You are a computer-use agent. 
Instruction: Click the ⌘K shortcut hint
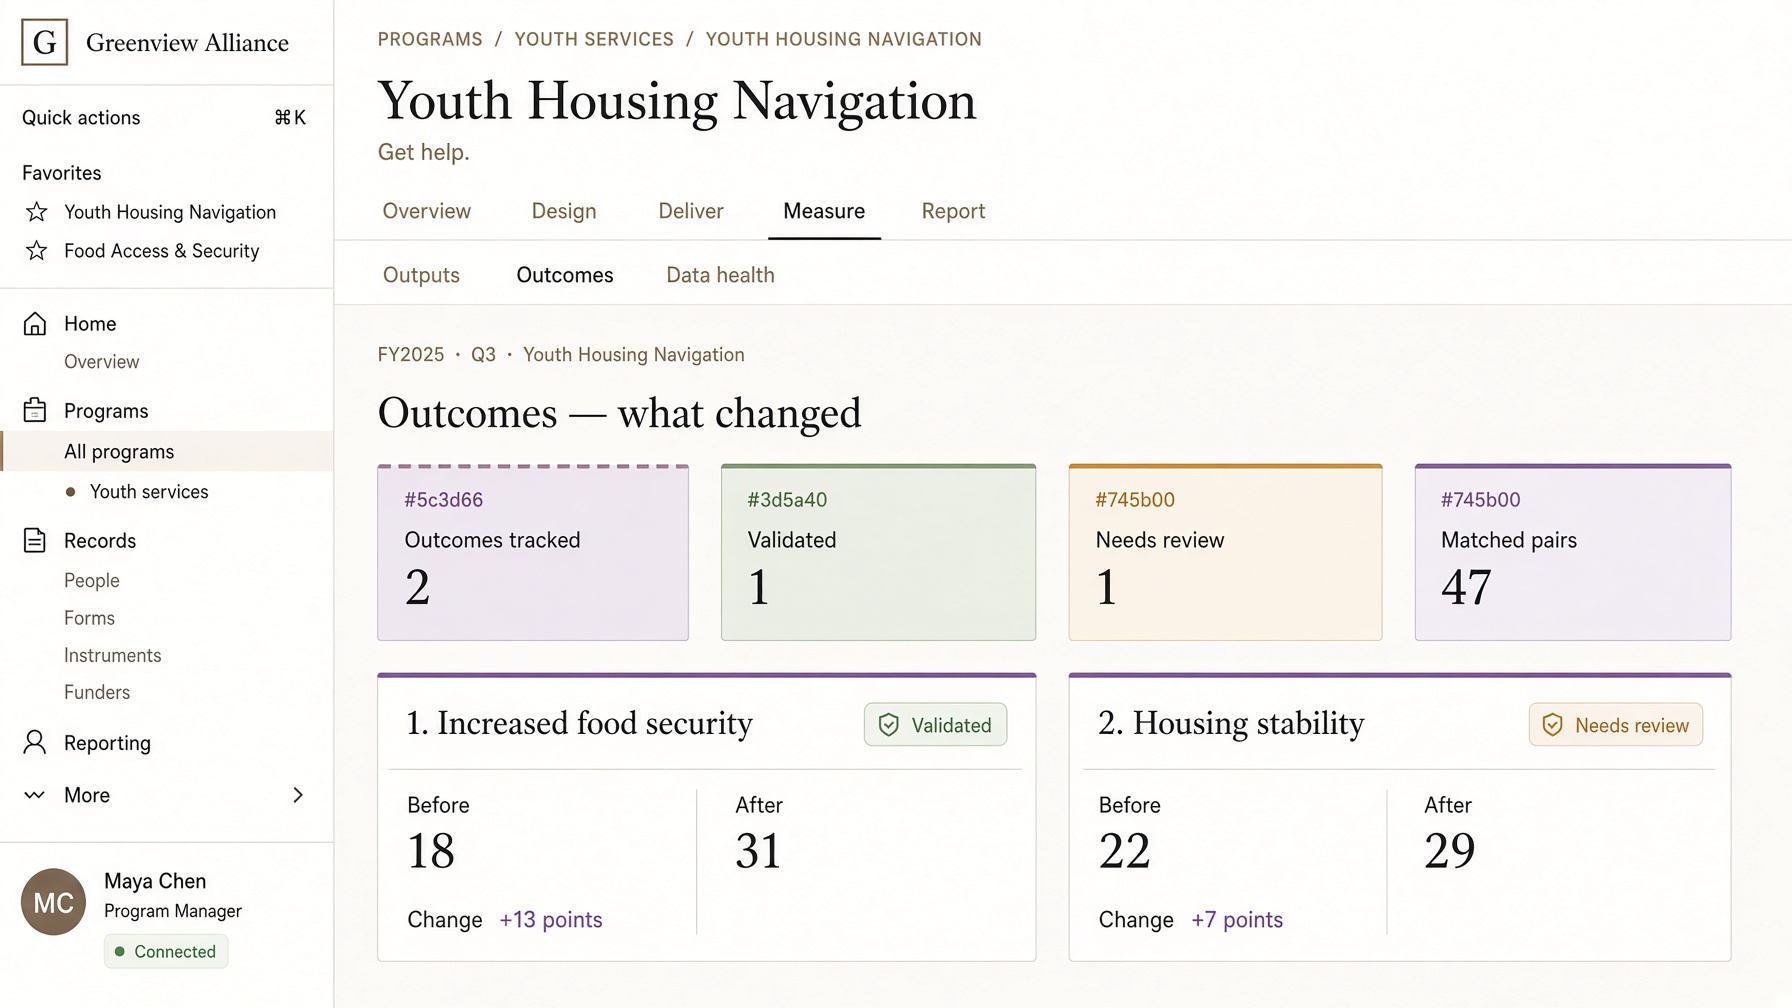pyautogui.click(x=290, y=118)
